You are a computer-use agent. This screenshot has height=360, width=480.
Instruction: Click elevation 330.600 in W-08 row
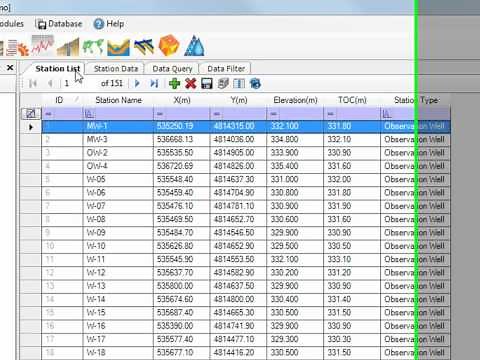pos(295,219)
